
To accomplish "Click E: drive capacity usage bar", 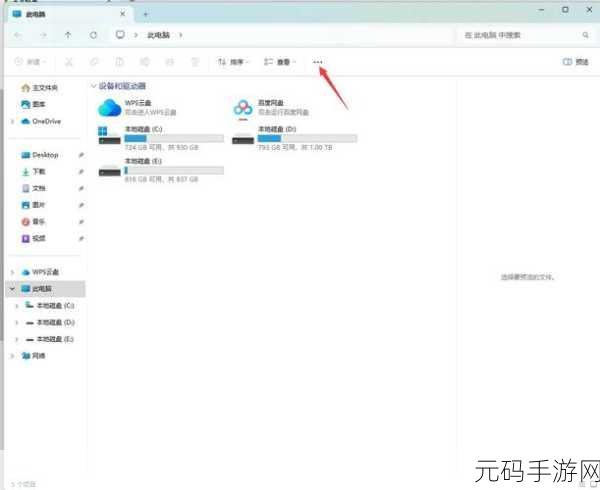I will (x=174, y=171).
